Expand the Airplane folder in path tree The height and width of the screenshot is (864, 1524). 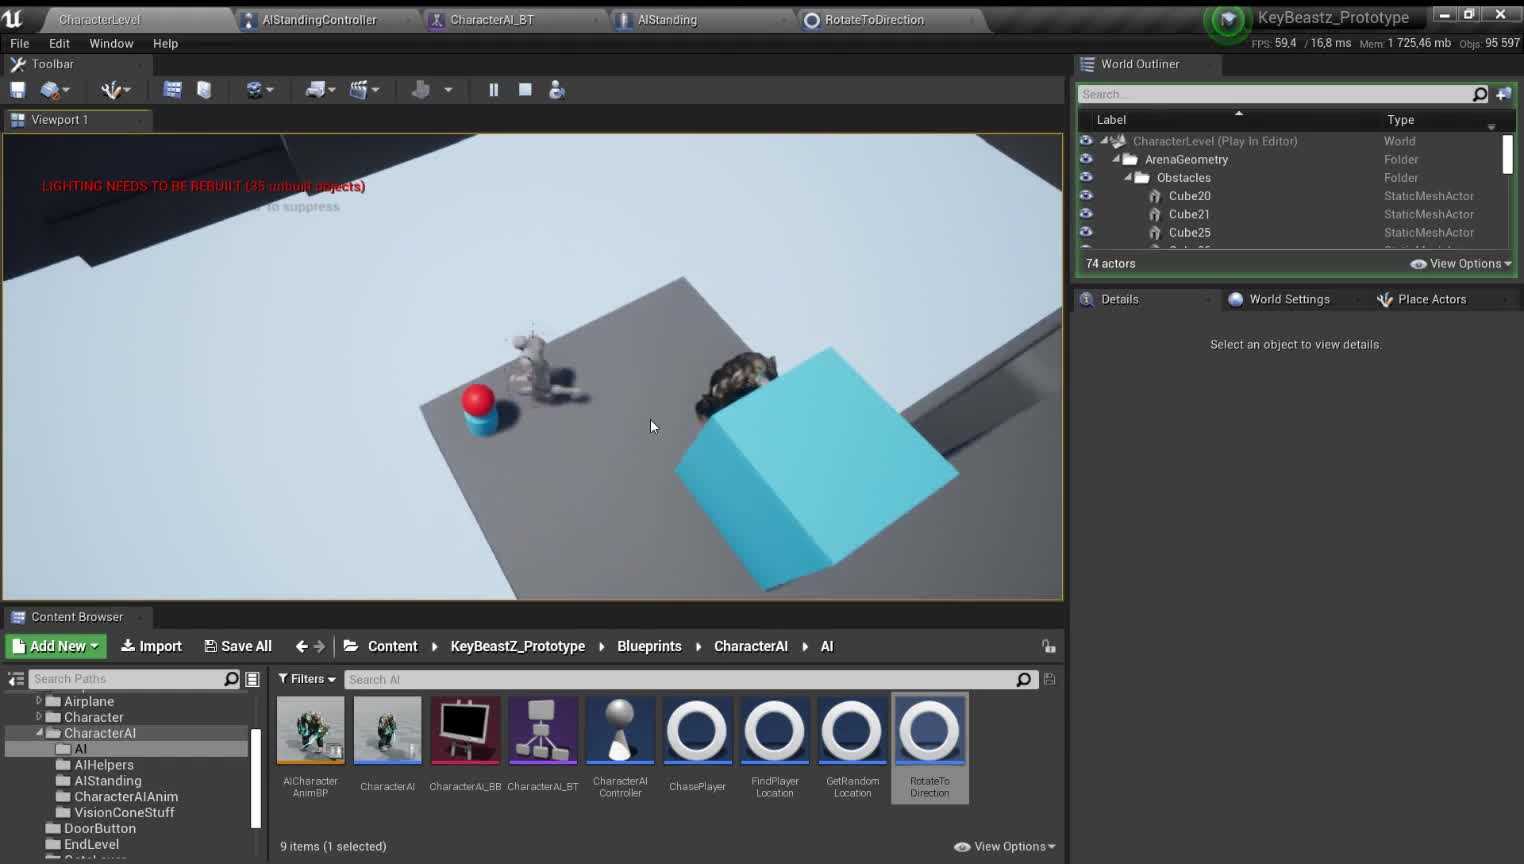[x=39, y=701]
